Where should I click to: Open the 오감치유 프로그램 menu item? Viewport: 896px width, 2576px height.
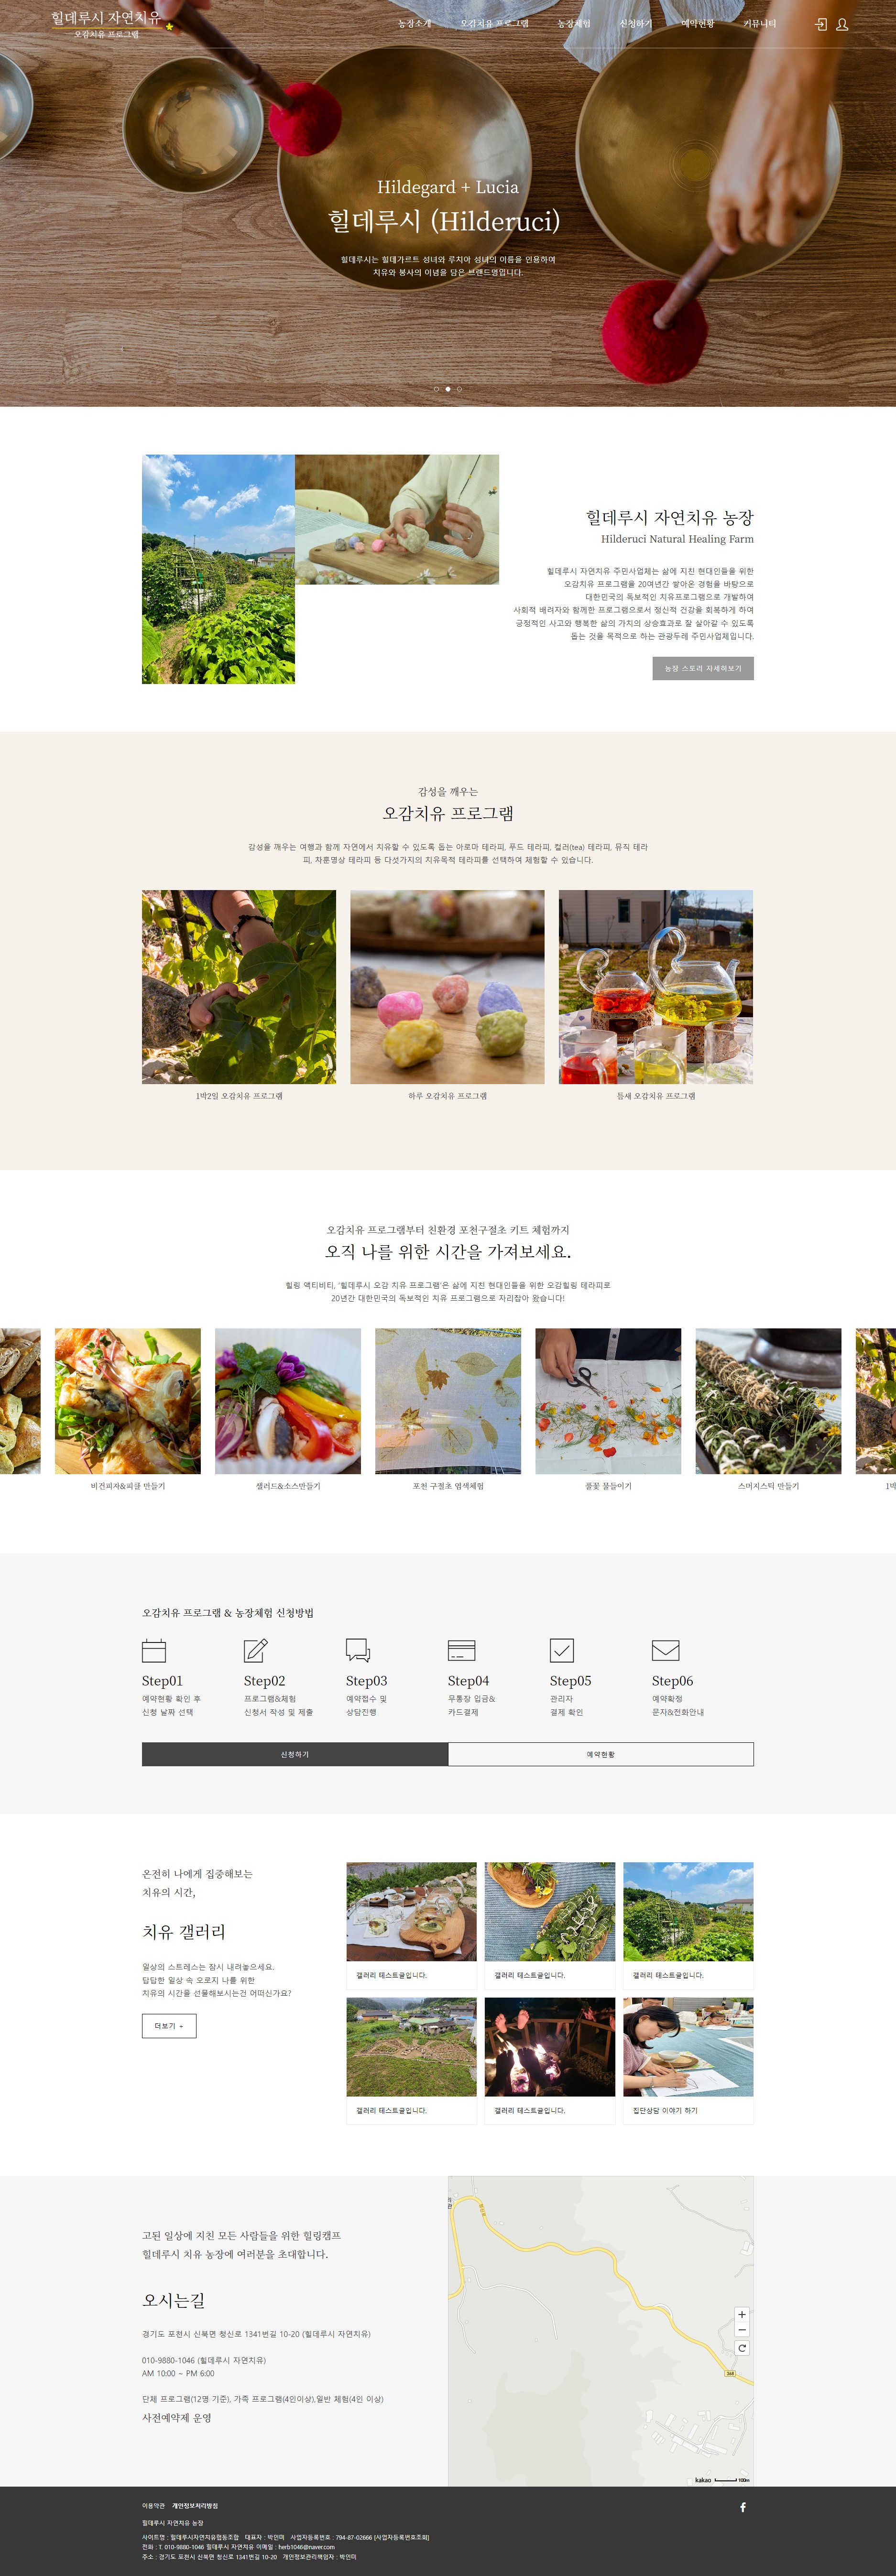(494, 23)
